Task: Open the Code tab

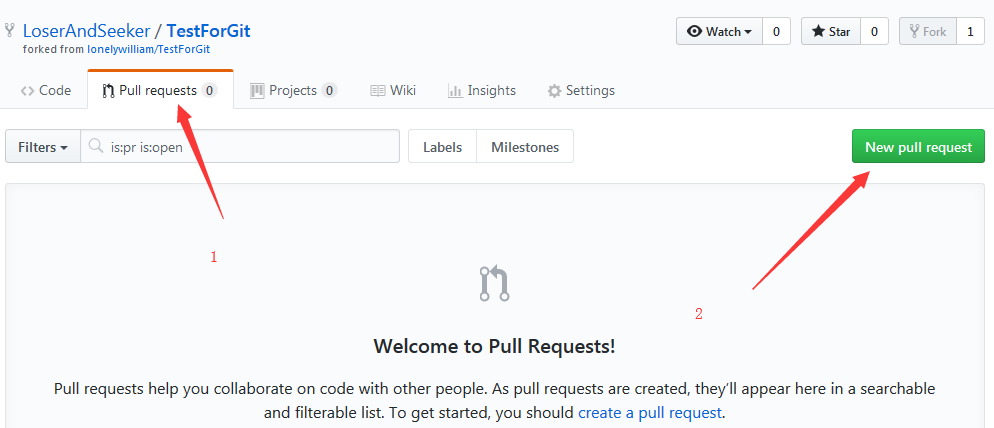Action: [x=46, y=90]
